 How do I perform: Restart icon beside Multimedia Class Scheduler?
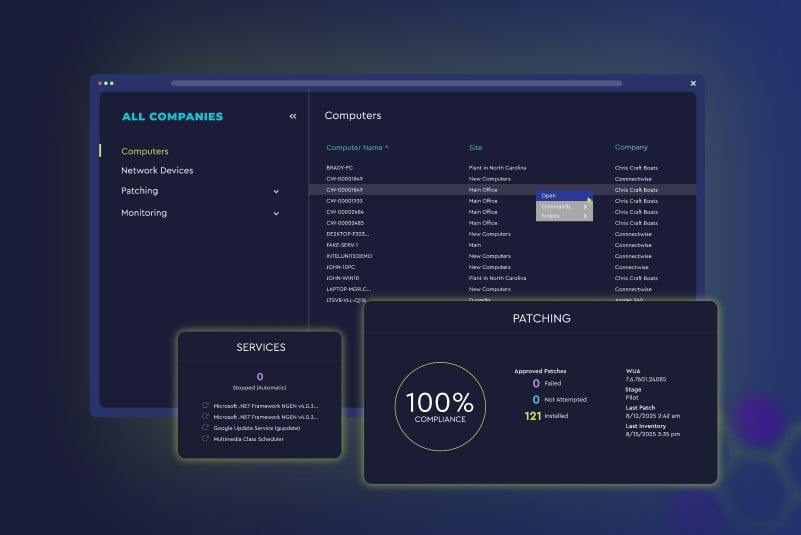click(x=205, y=438)
